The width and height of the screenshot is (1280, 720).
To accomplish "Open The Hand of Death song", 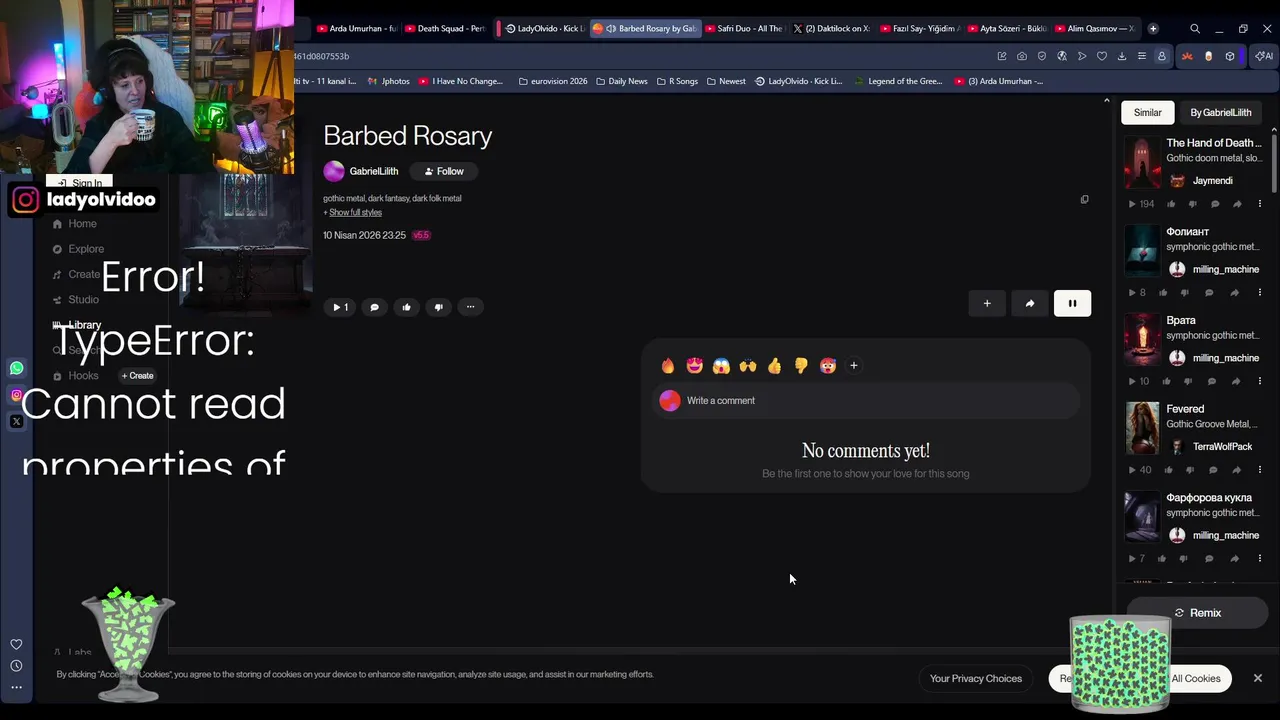I will click(1213, 143).
